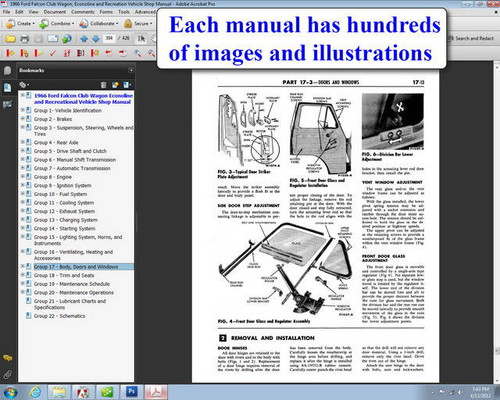
Task: Click the Adobe Acrobat taskbar button
Action: (156, 392)
